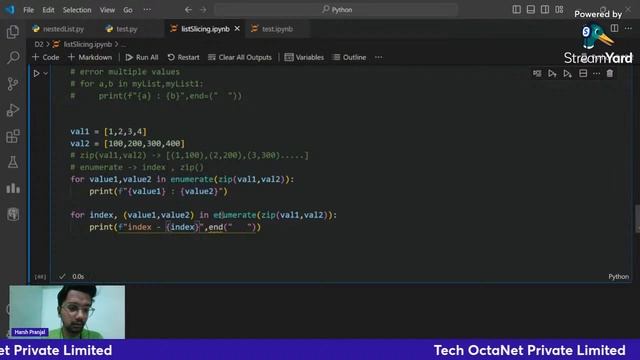
Task: Open Edit menu
Action: click(x=48, y=10)
